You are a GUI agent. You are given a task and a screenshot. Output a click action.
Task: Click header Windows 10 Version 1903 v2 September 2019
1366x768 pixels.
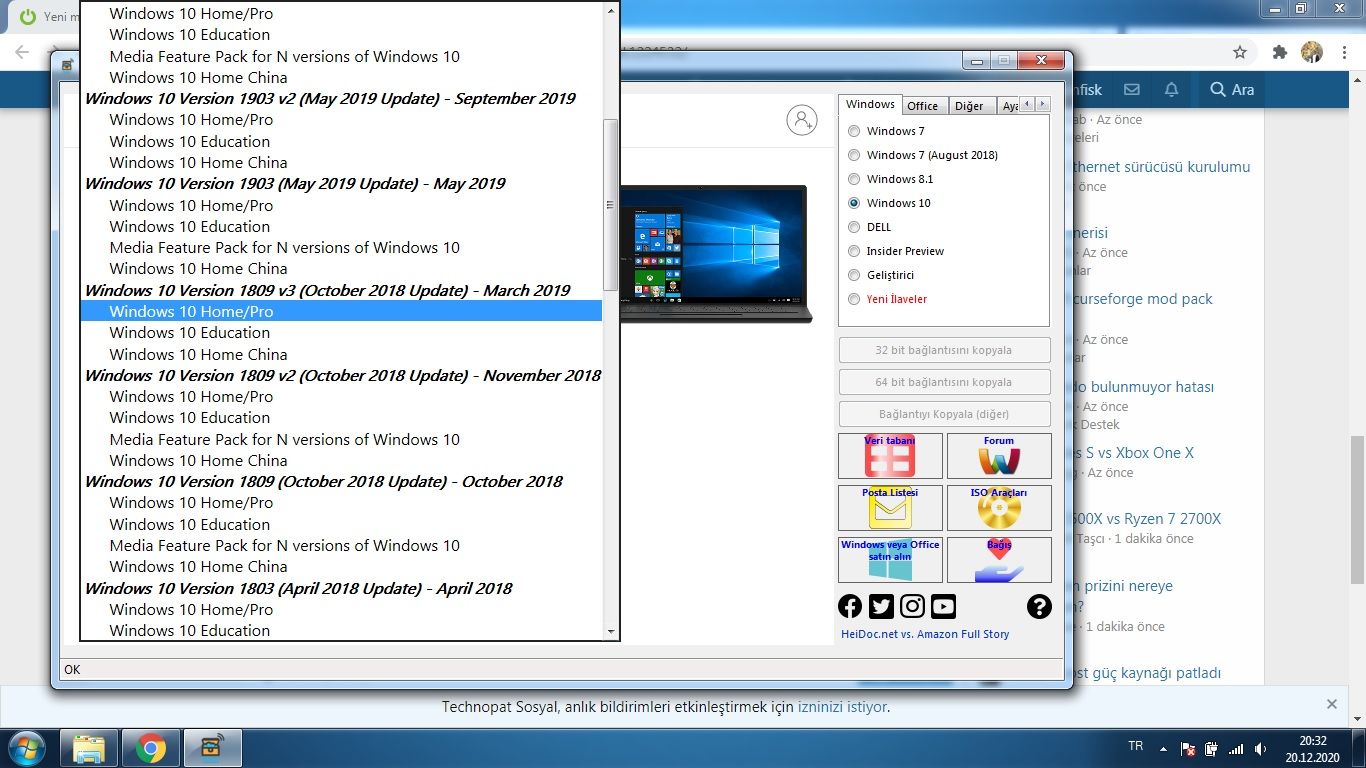(x=341, y=98)
